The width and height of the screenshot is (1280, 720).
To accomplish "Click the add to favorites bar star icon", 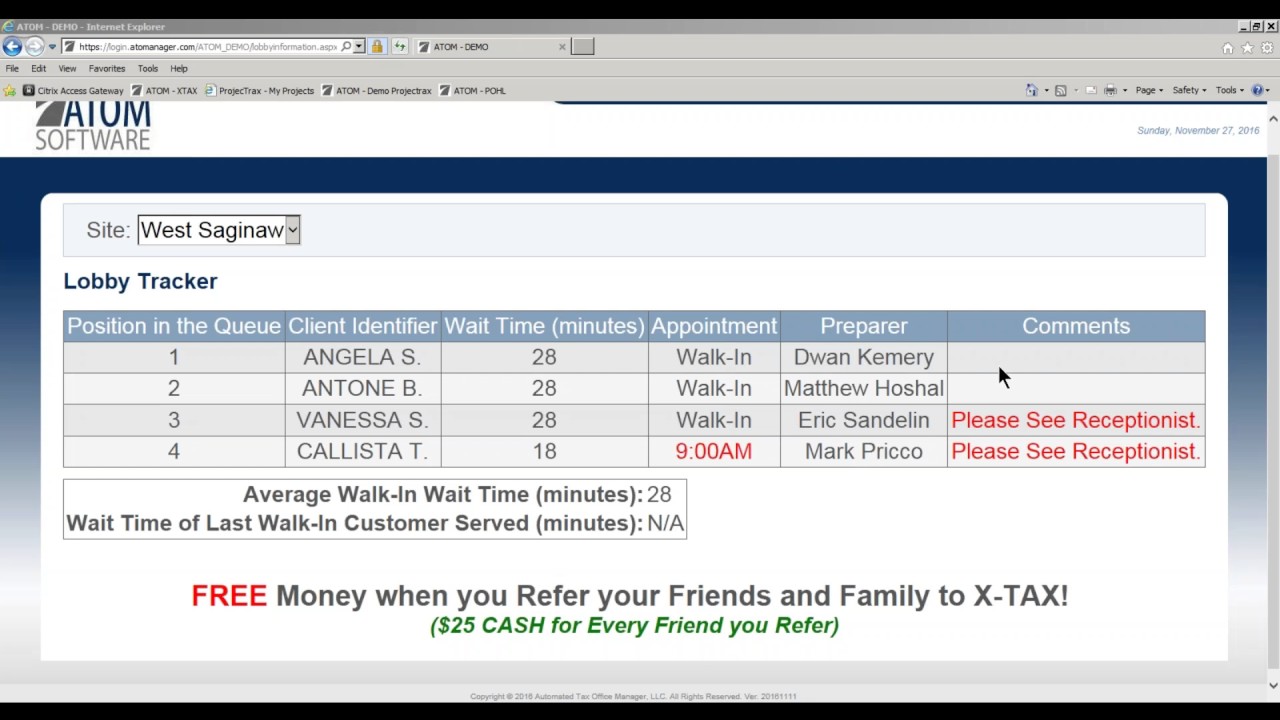I will pos(10,91).
